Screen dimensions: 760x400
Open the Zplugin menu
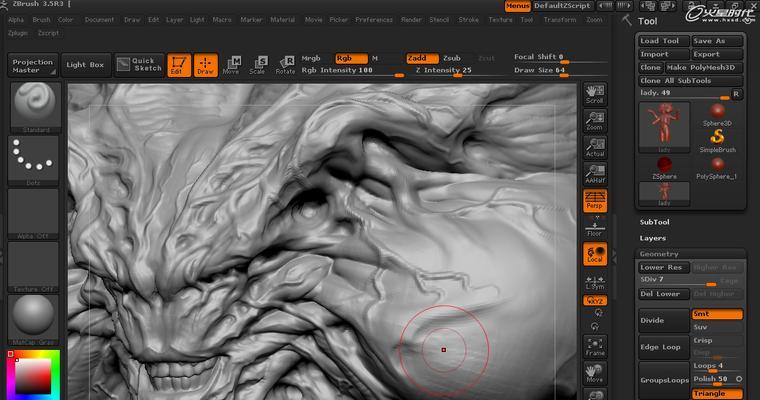[x=18, y=33]
